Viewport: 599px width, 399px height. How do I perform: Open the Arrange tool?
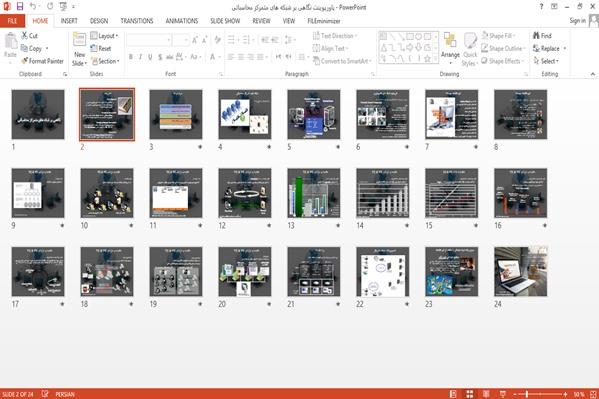pos(450,48)
